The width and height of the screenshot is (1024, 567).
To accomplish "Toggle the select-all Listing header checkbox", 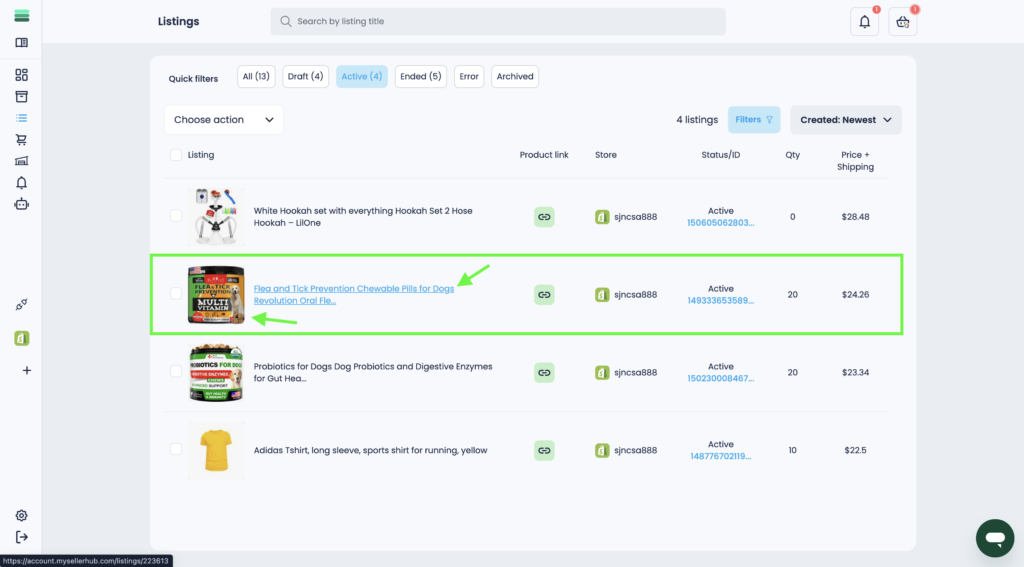I will tap(176, 155).
